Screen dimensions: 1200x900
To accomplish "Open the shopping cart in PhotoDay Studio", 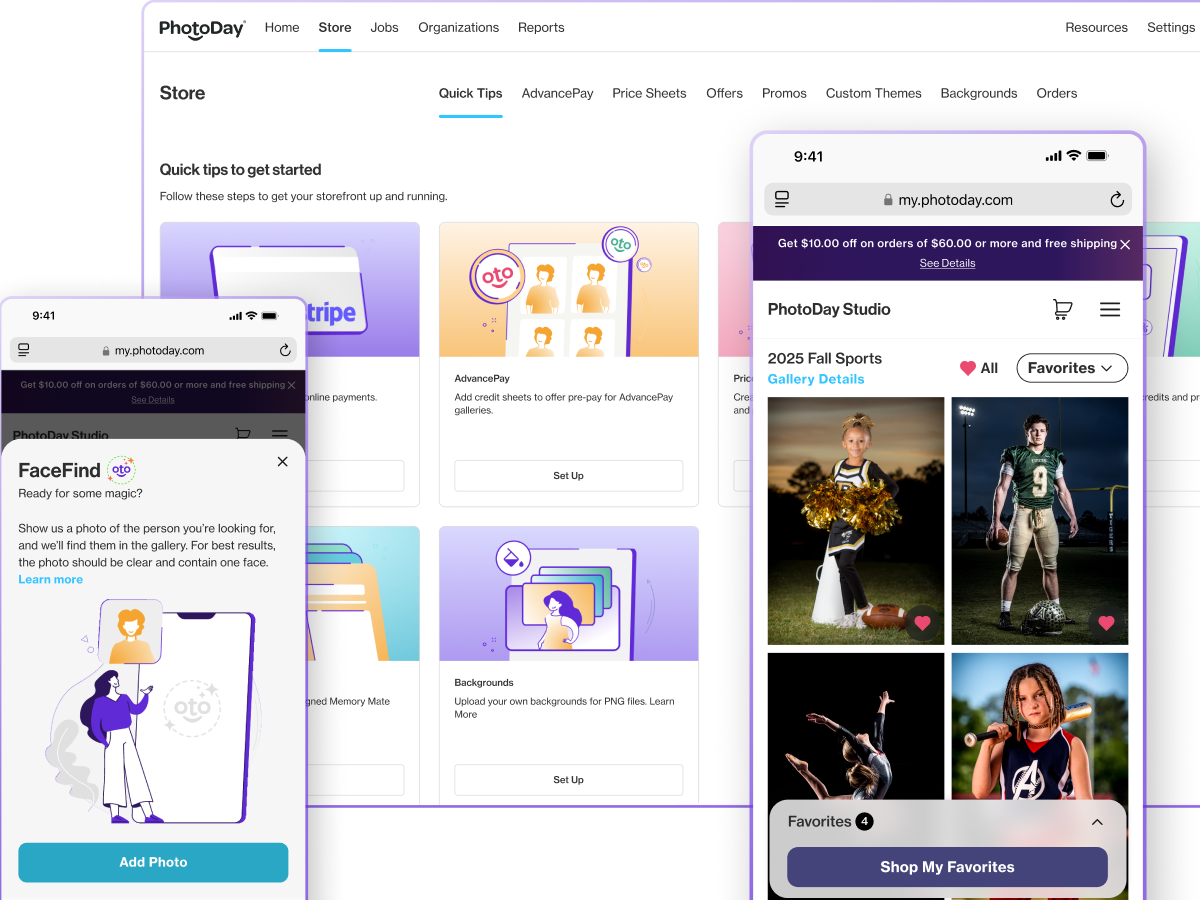I will (1062, 310).
